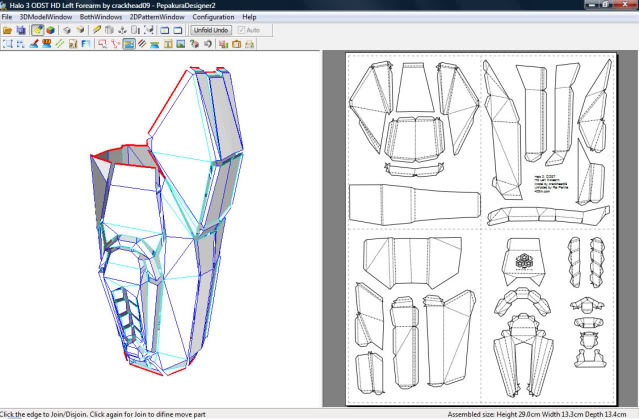Click the open folder icon in toolbar

click(x=7, y=30)
